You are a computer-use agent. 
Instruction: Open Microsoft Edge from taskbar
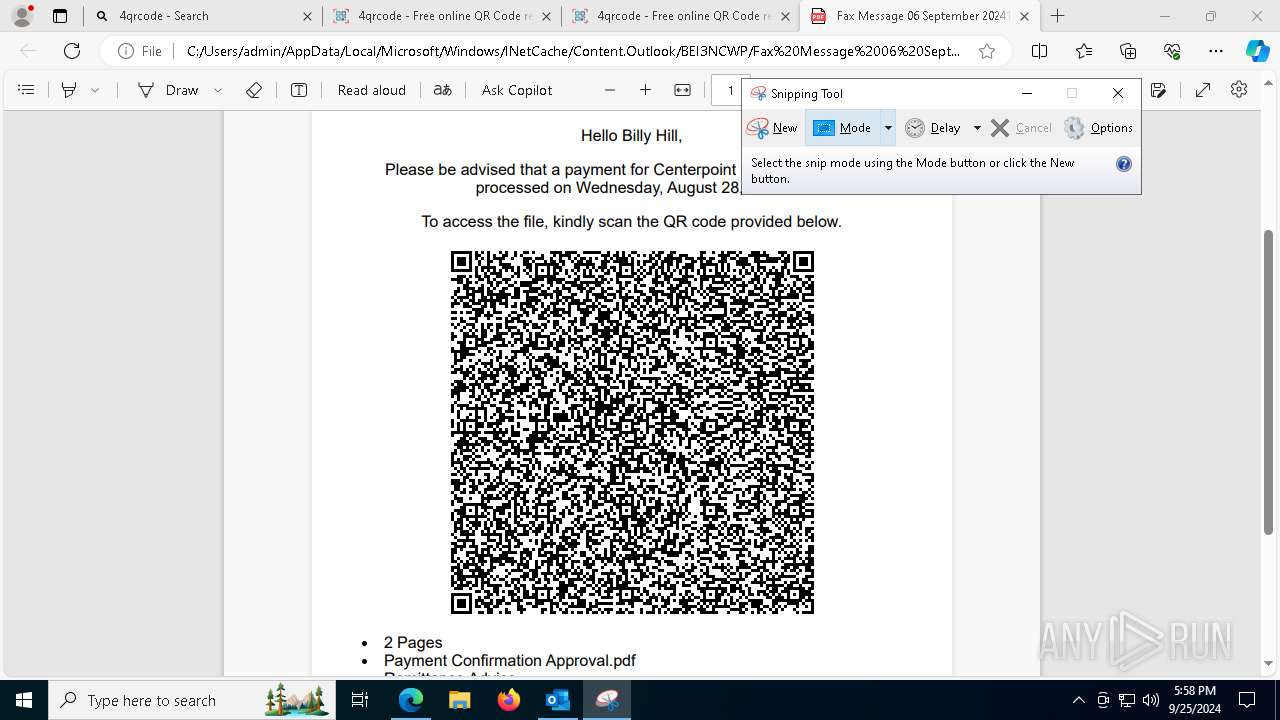click(x=411, y=700)
